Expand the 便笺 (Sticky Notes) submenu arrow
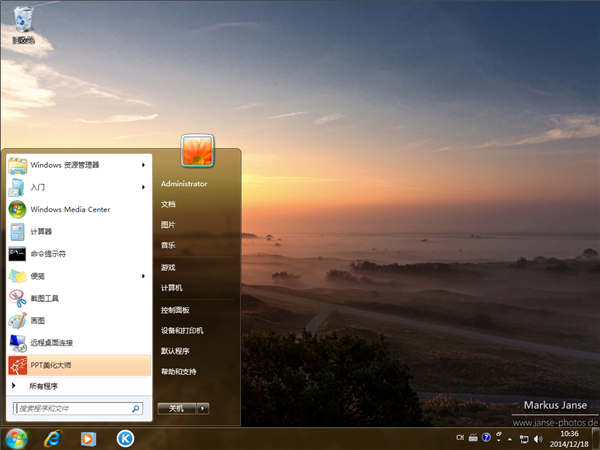The height and width of the screenshot is (450, 600). (x=144, y=276)
